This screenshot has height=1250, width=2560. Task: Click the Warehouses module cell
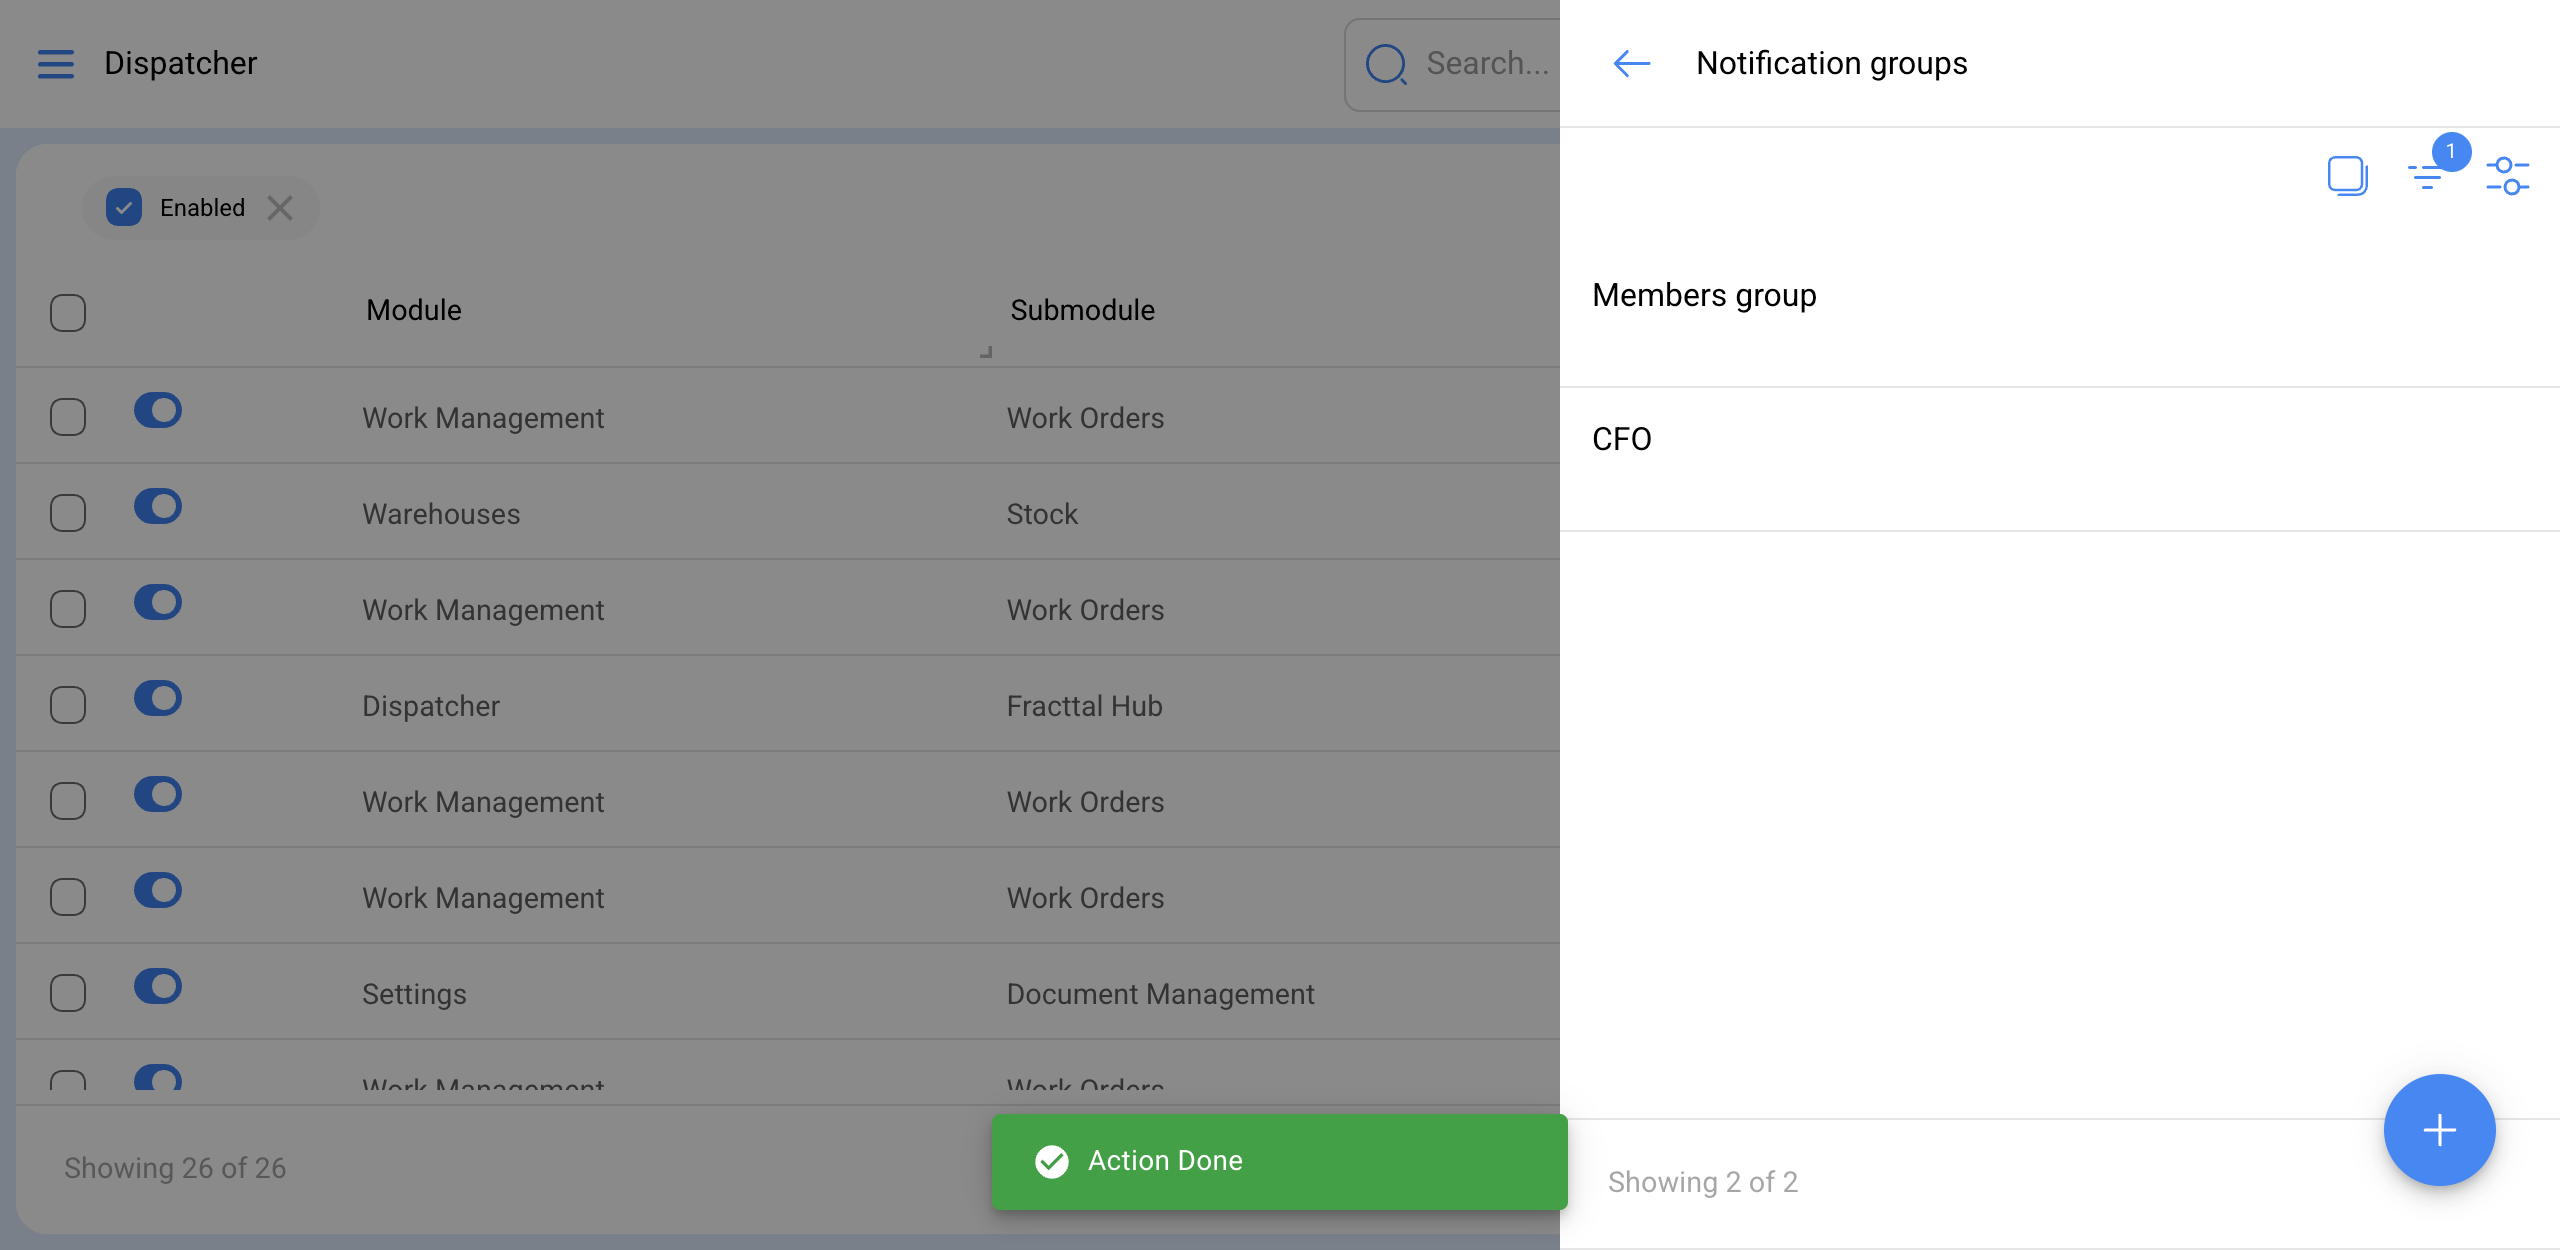point(441,514)
